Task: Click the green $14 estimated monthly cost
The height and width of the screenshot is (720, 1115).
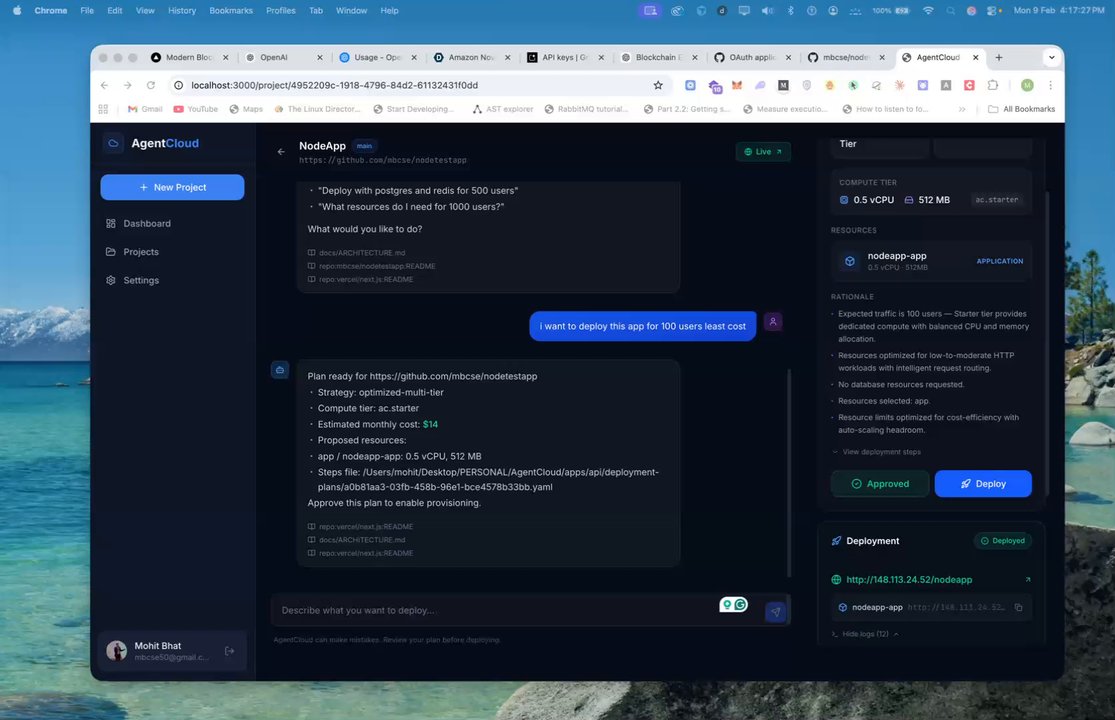Action: pyautogui.click(x=430, y=424)
